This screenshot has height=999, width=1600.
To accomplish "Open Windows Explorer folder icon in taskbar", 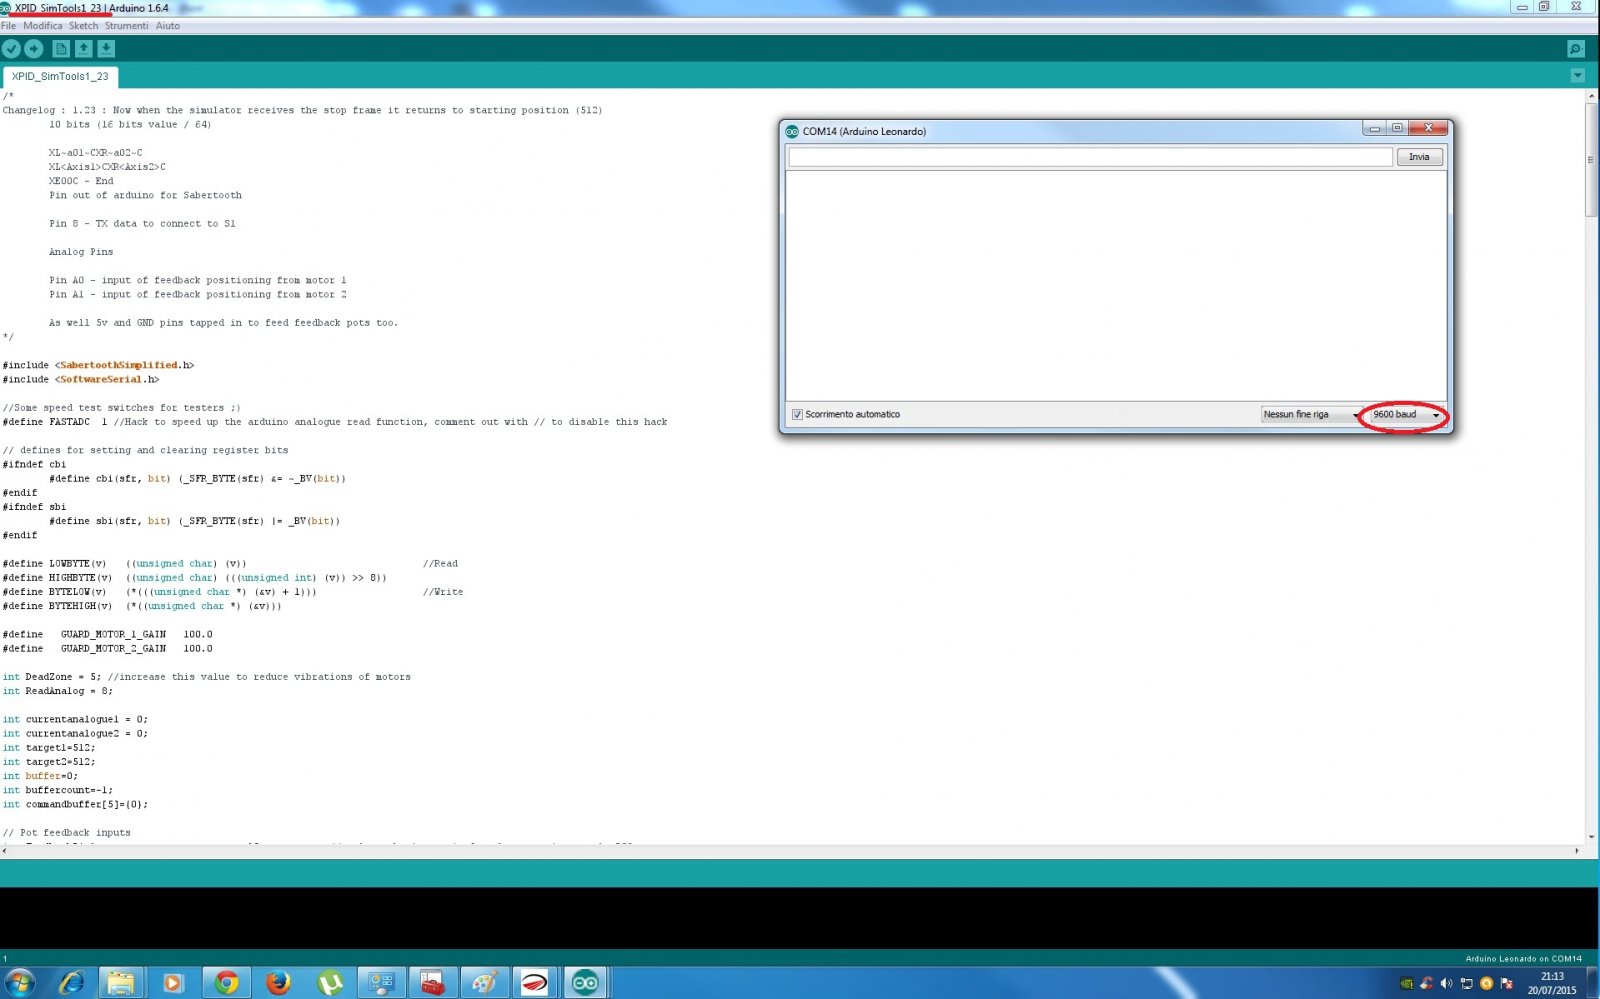I will [121, 983].
